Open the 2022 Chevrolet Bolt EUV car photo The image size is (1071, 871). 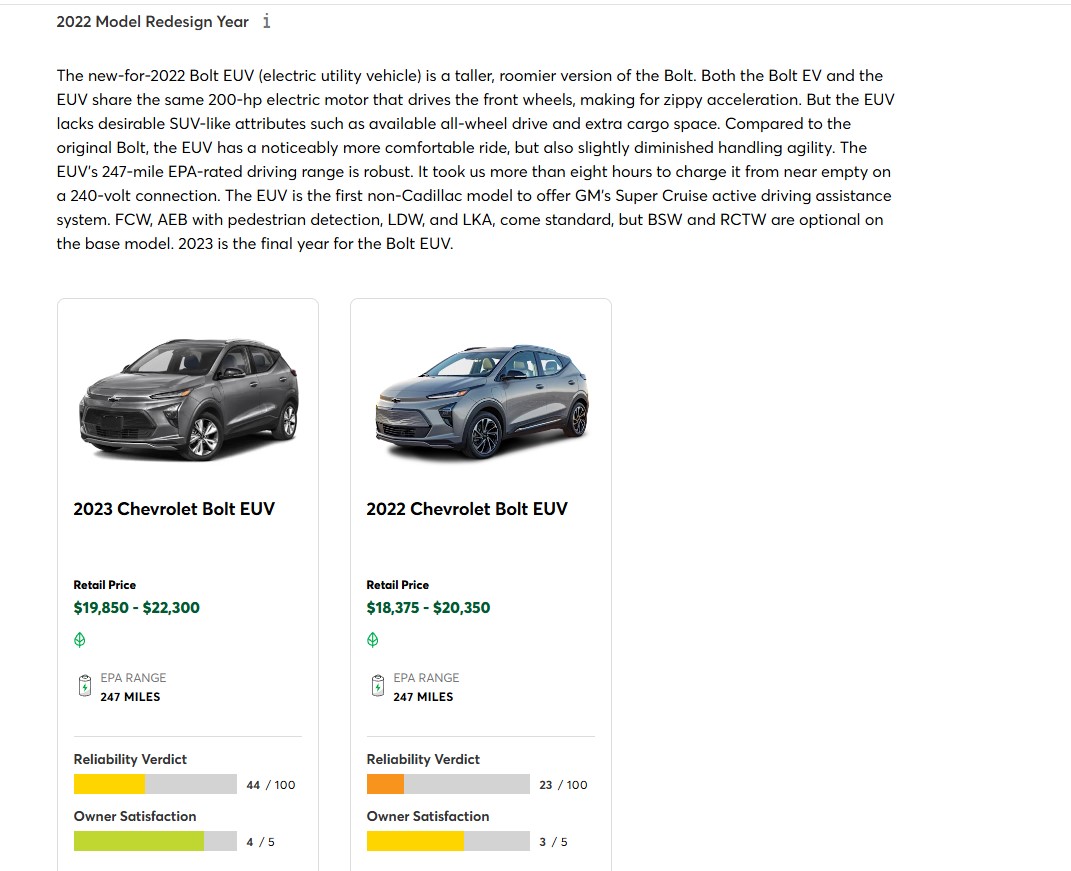482,401
